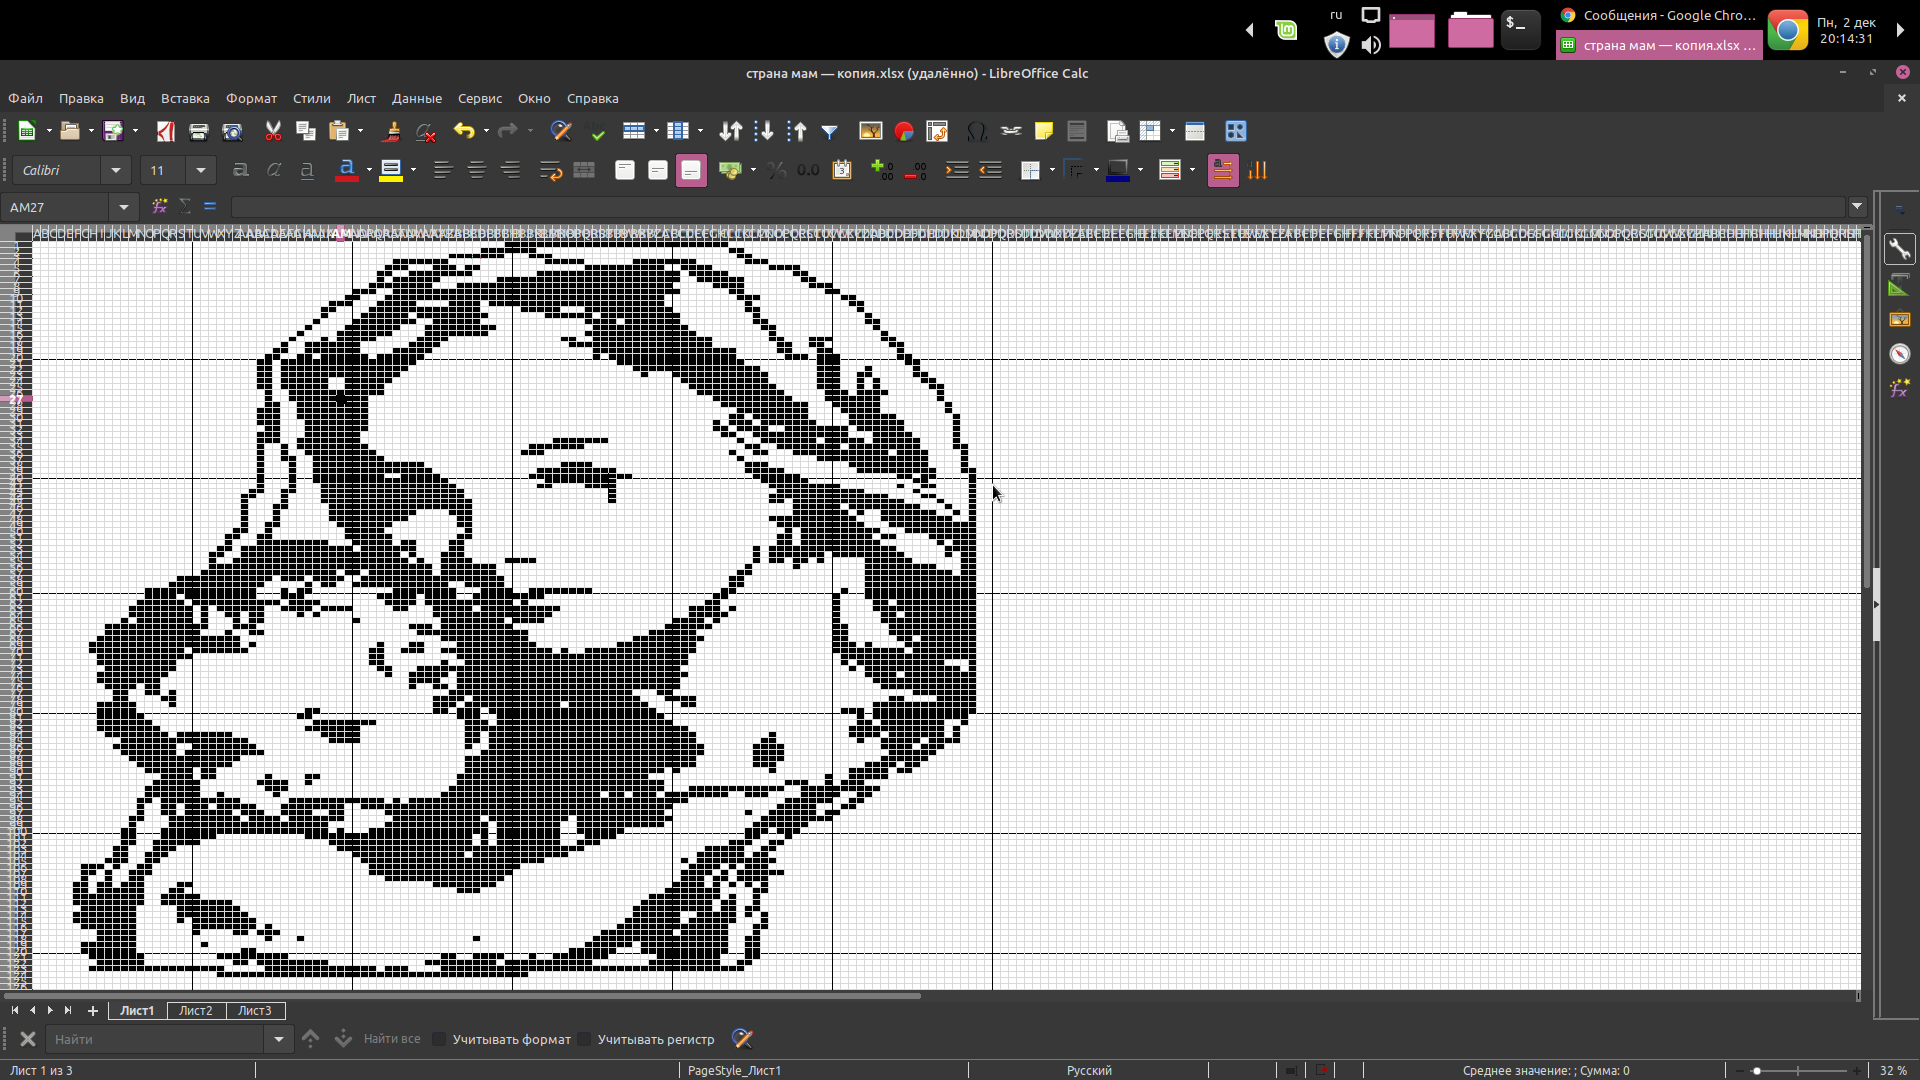The image size is (1920, 1080).
Task: Click the Найти search field
Action: (x=157, y=1039)
